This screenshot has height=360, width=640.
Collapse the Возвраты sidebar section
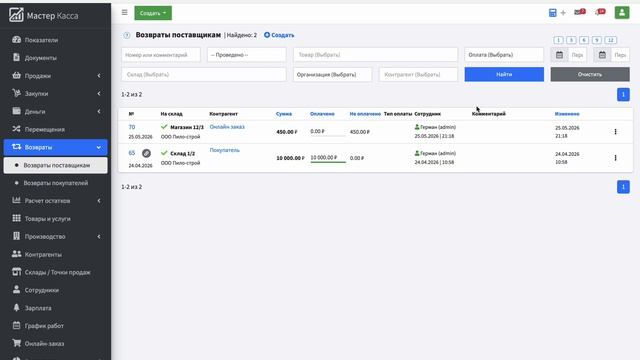(56, 147)
